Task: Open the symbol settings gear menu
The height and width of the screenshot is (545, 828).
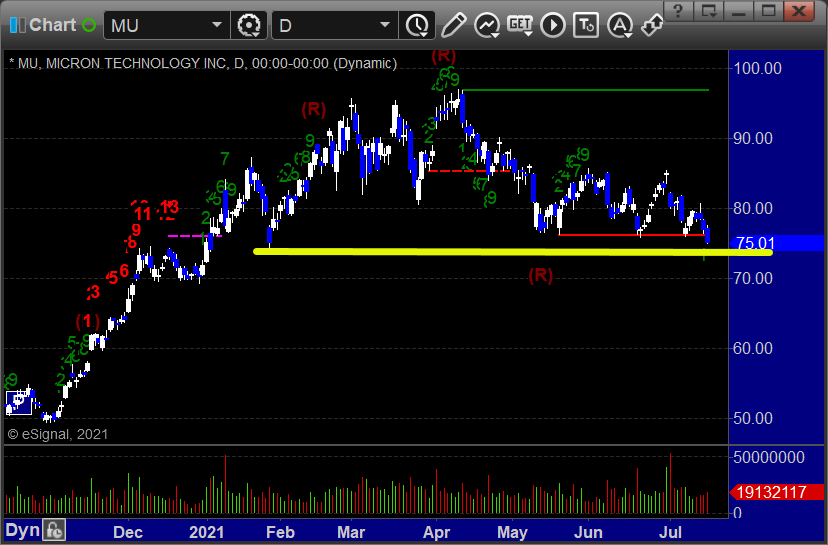Action: (x=249, y=25)
